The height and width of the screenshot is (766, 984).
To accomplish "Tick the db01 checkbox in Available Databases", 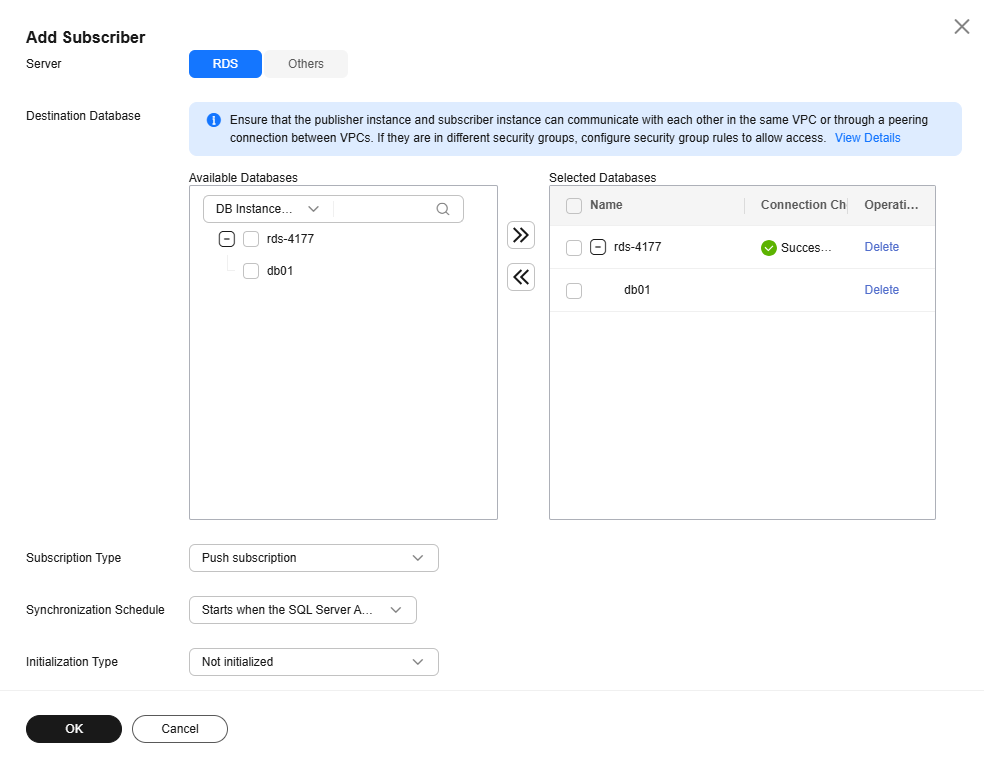I will pyautogui.click(x=250, y=271).
